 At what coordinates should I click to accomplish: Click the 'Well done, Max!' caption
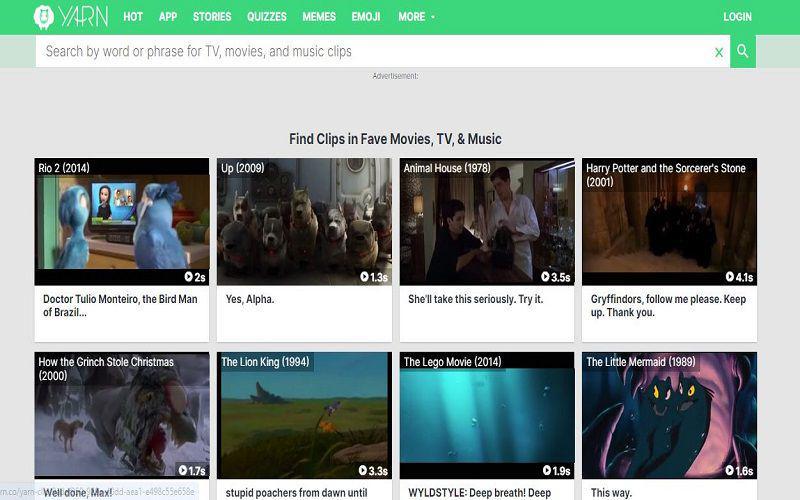(x=78, y=493)
